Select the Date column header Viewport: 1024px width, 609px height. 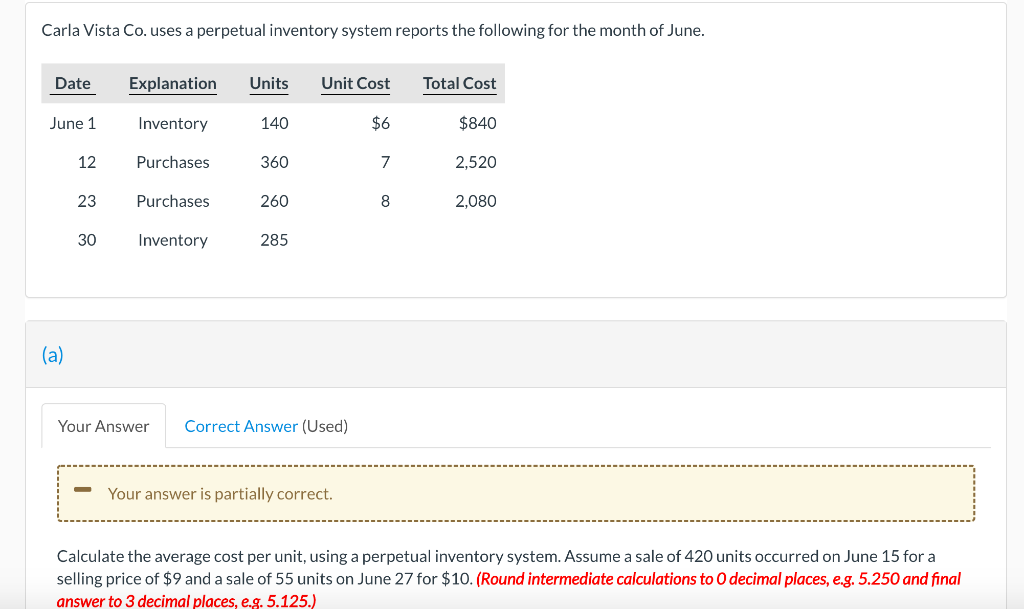coord(72,84)
